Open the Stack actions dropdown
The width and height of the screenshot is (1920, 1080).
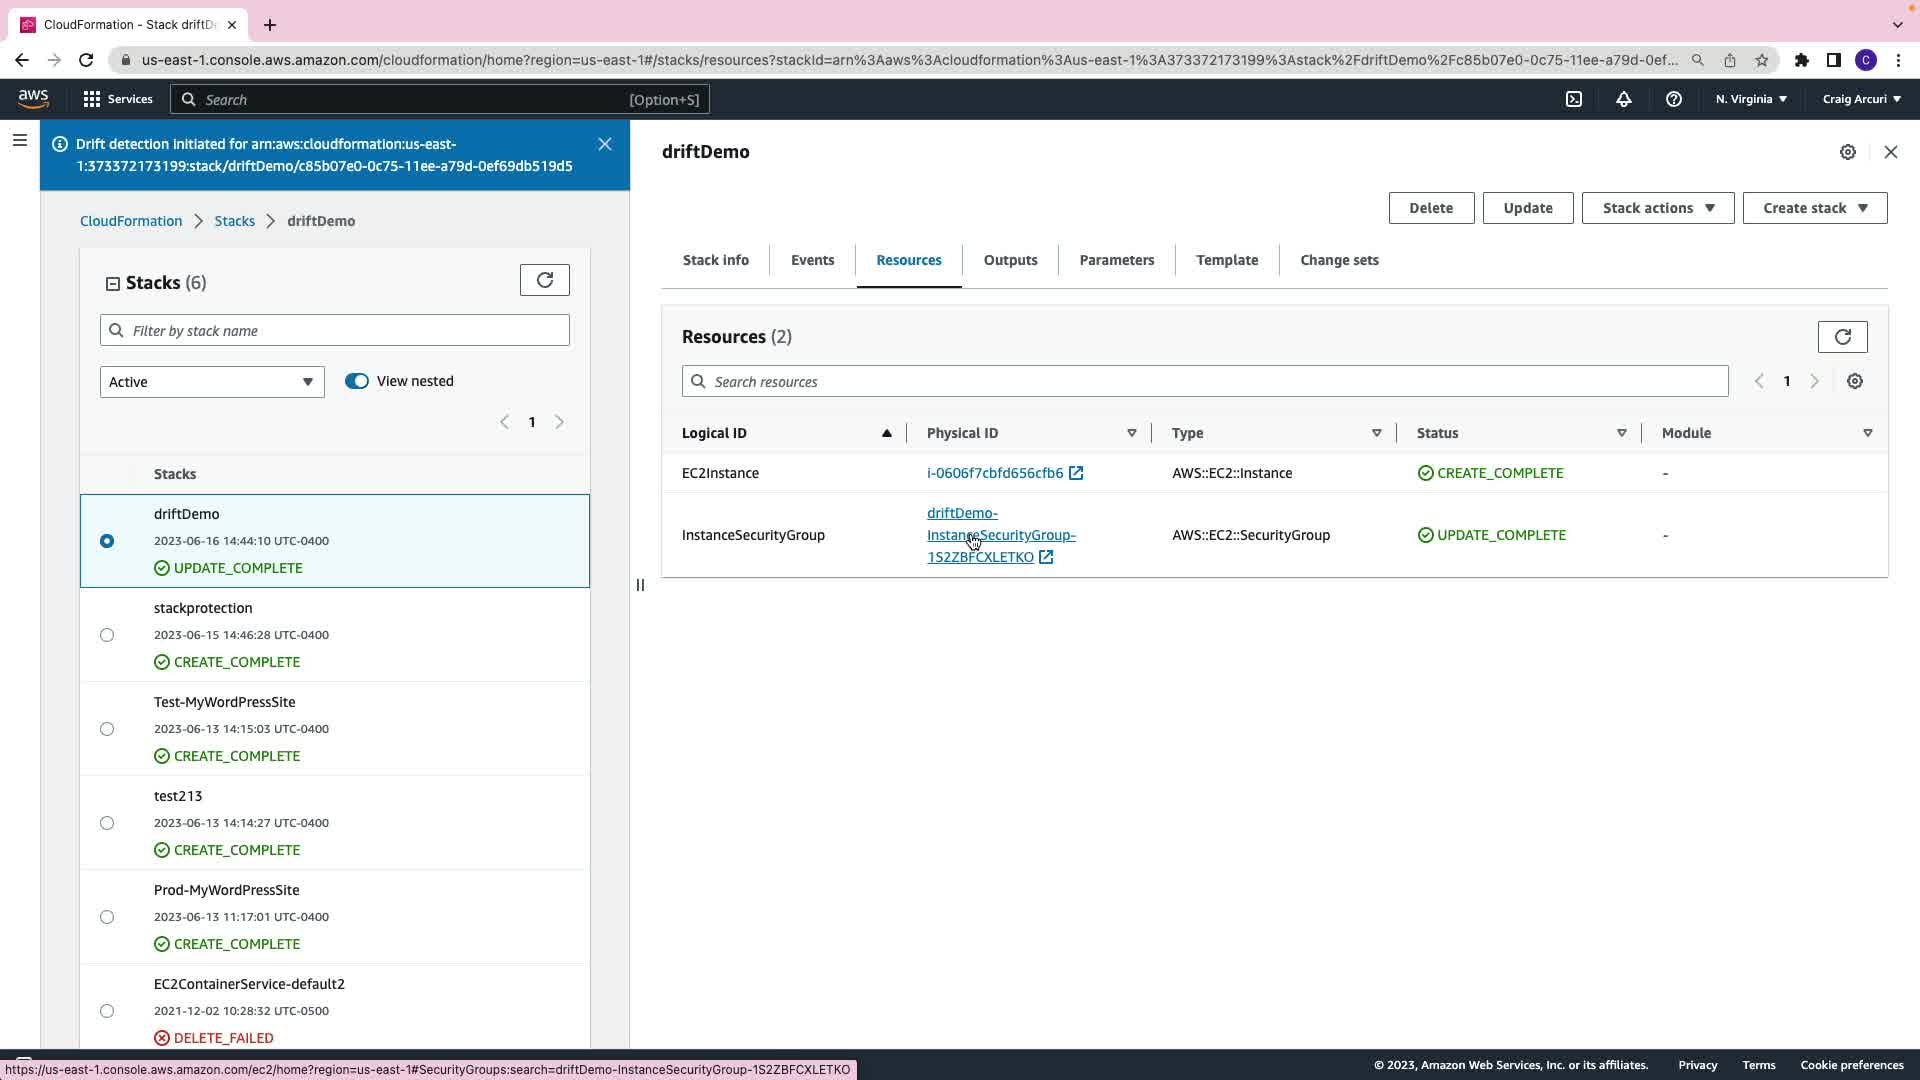pos(1657,208)
